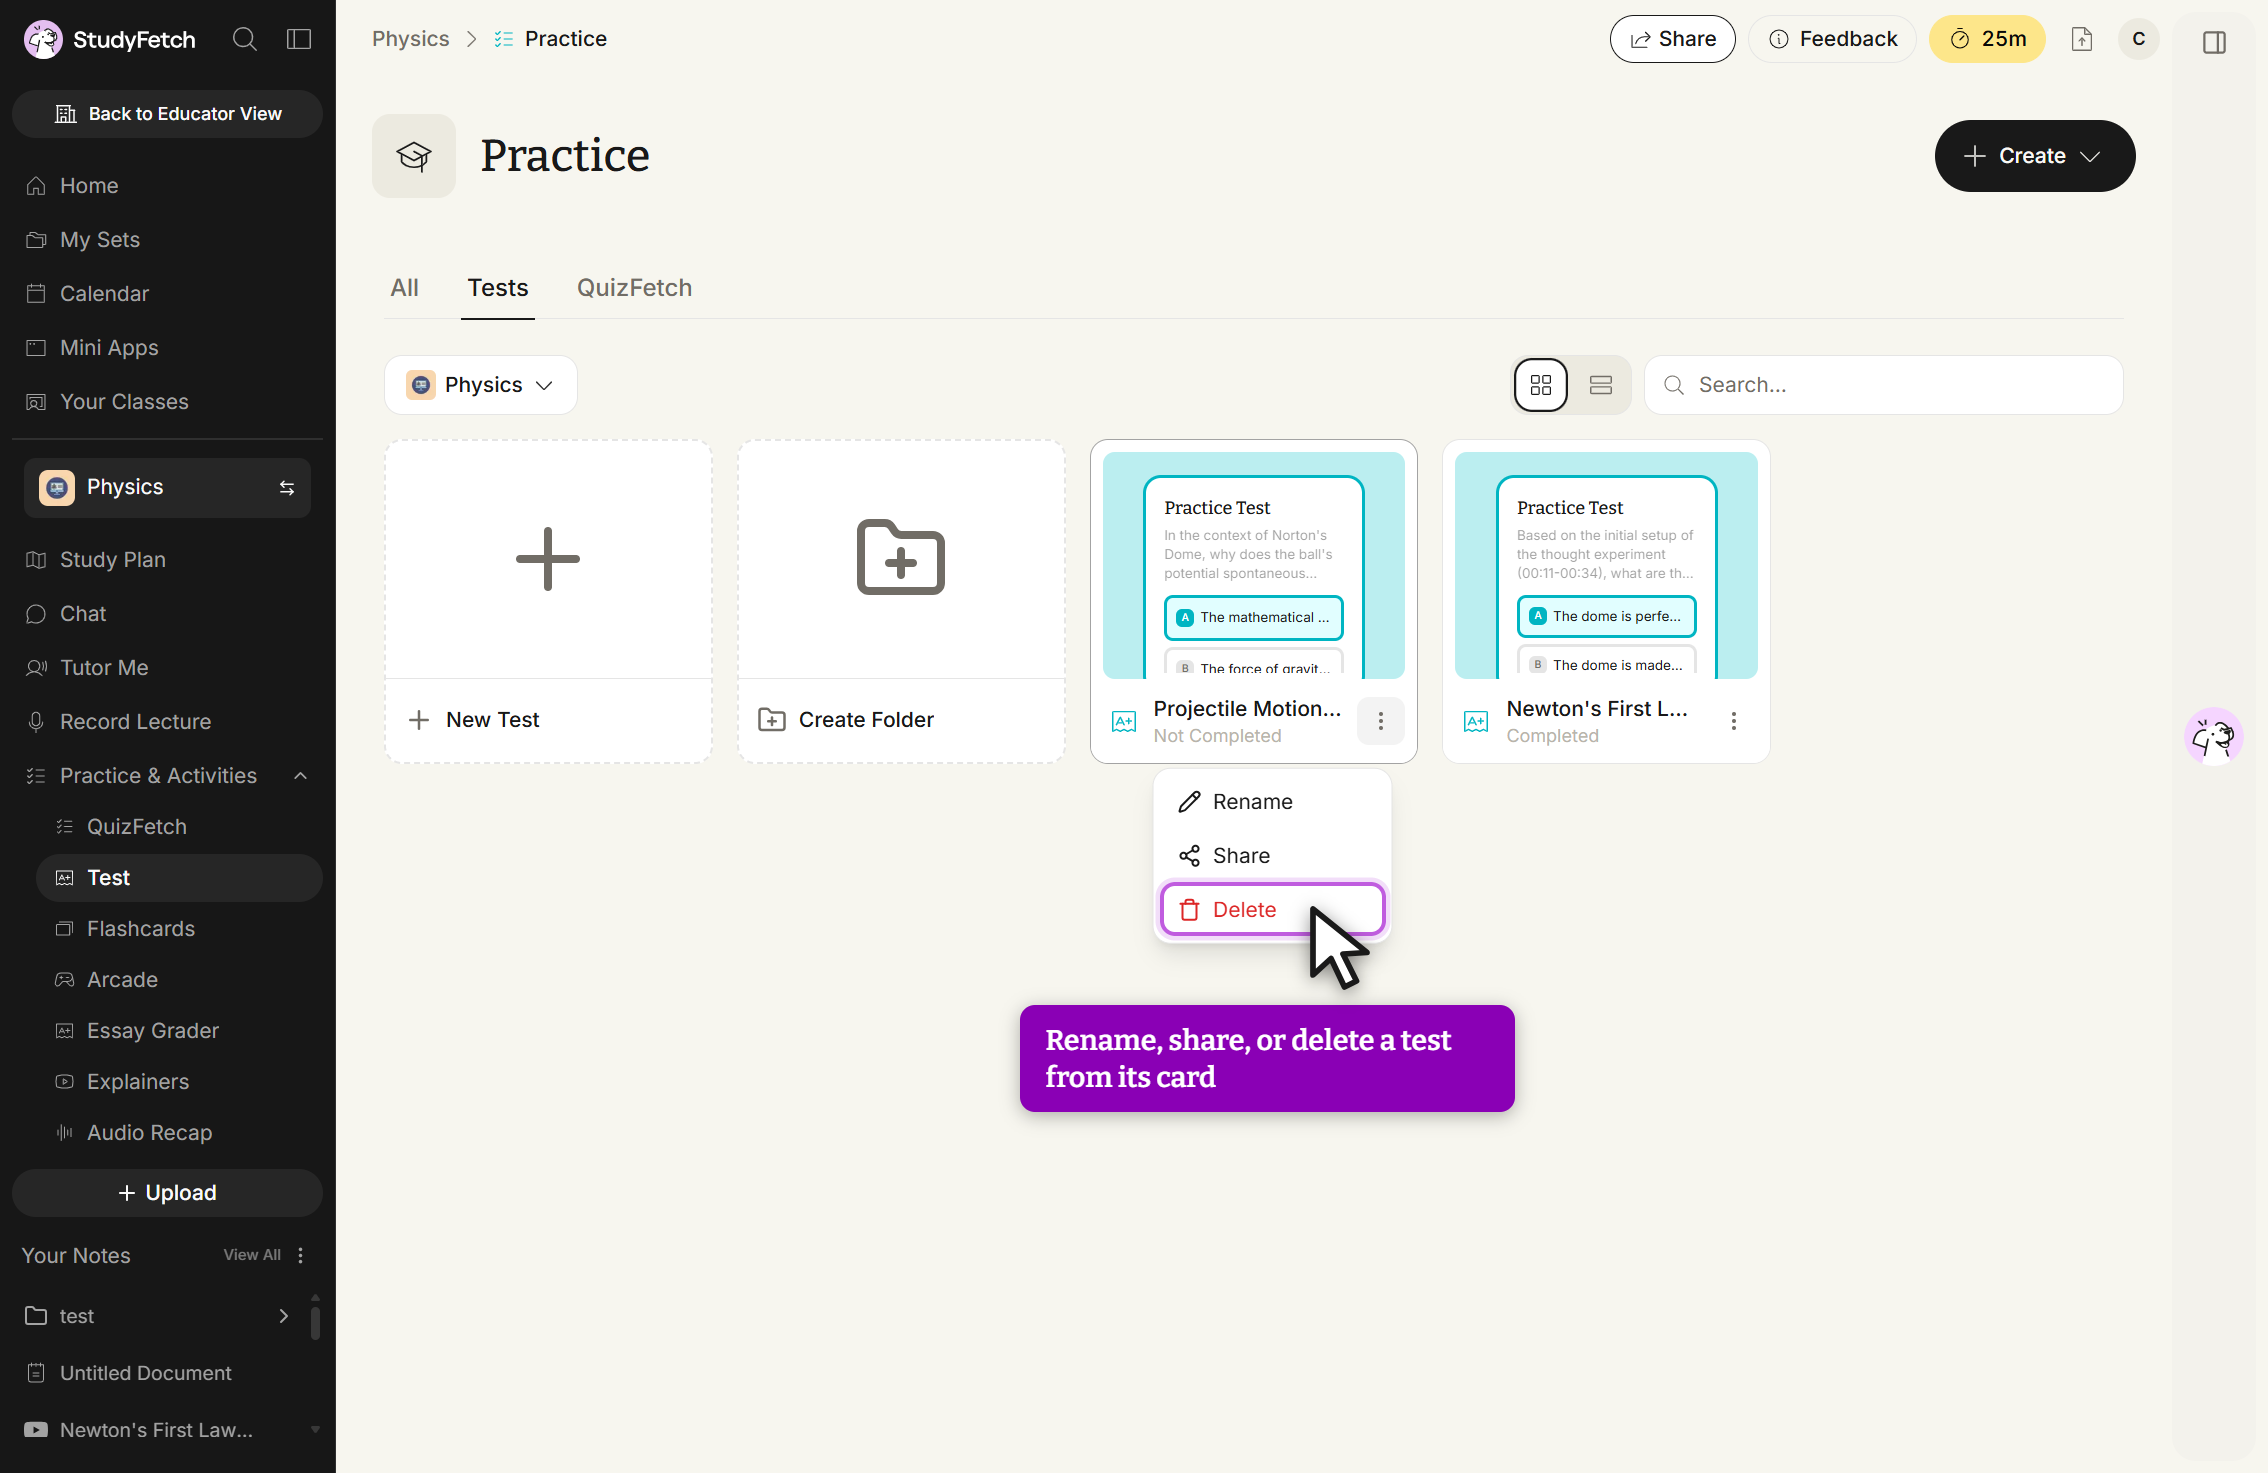Click the top Share button

pos(1673,39)
